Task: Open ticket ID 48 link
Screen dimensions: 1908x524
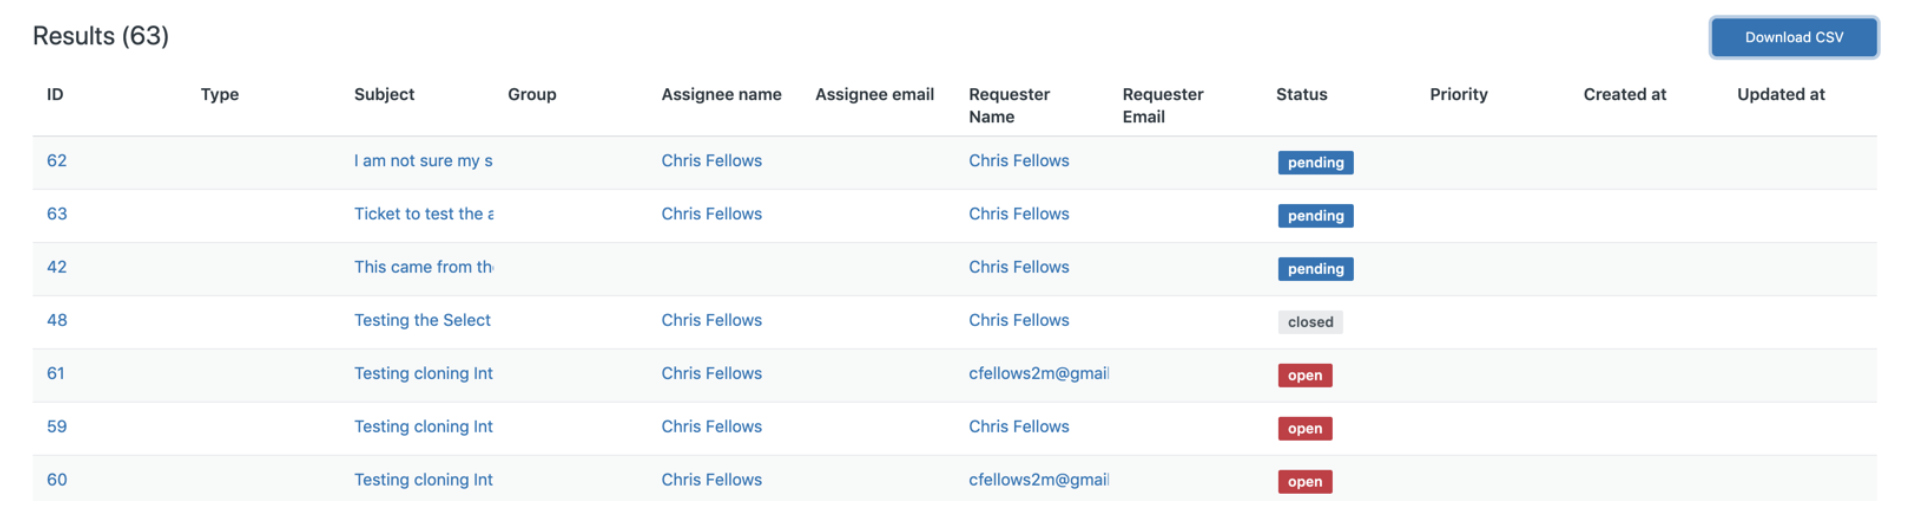Action: 57,320
